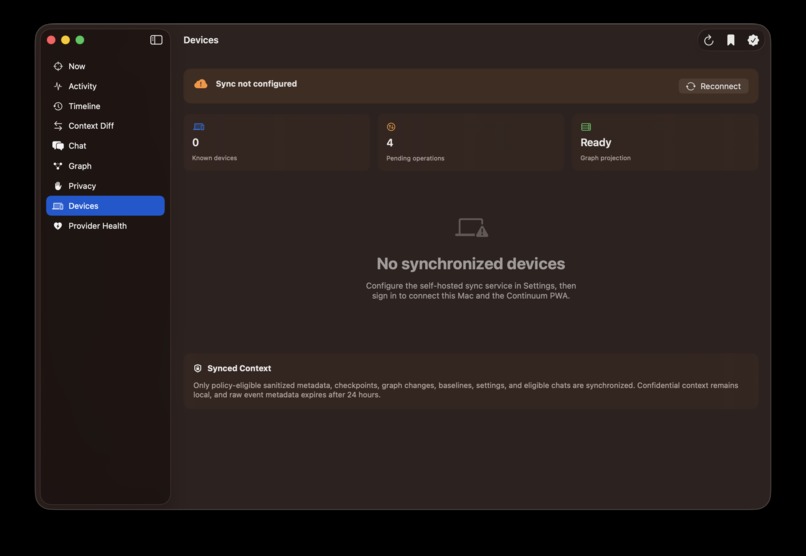Viewport: 806px width, 556px height.
Task: Maximize window with green button
Action: [80, 40]
